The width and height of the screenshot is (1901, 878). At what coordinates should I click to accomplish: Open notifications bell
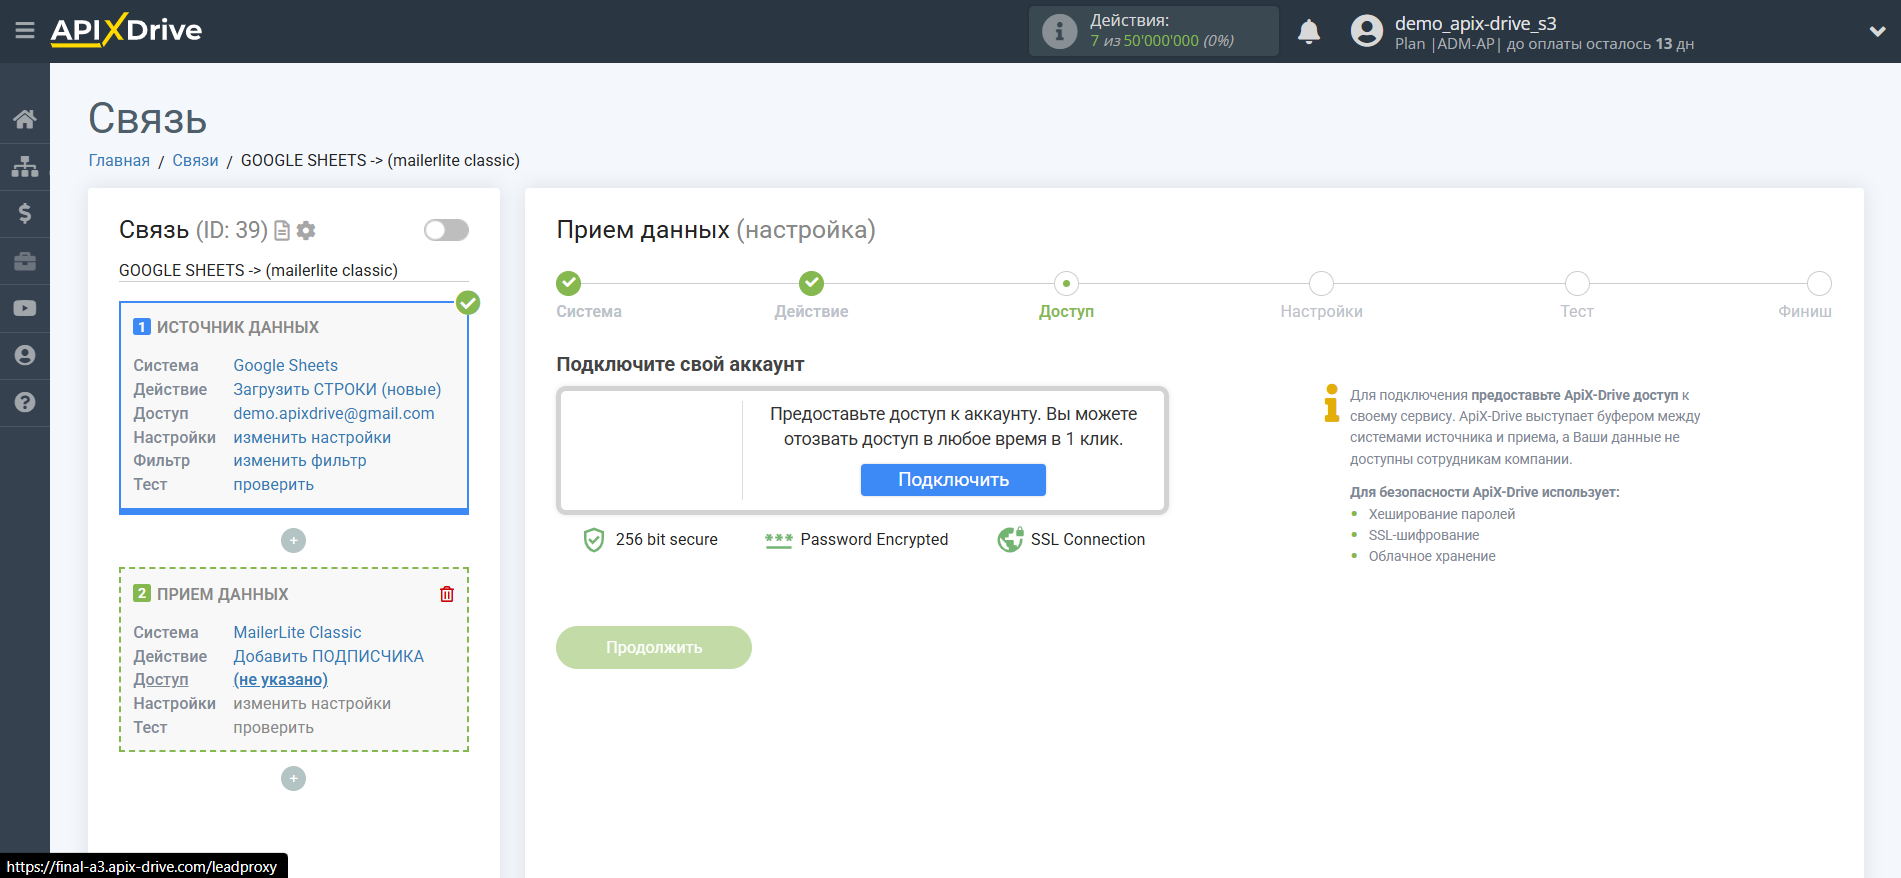point(1309,31)
